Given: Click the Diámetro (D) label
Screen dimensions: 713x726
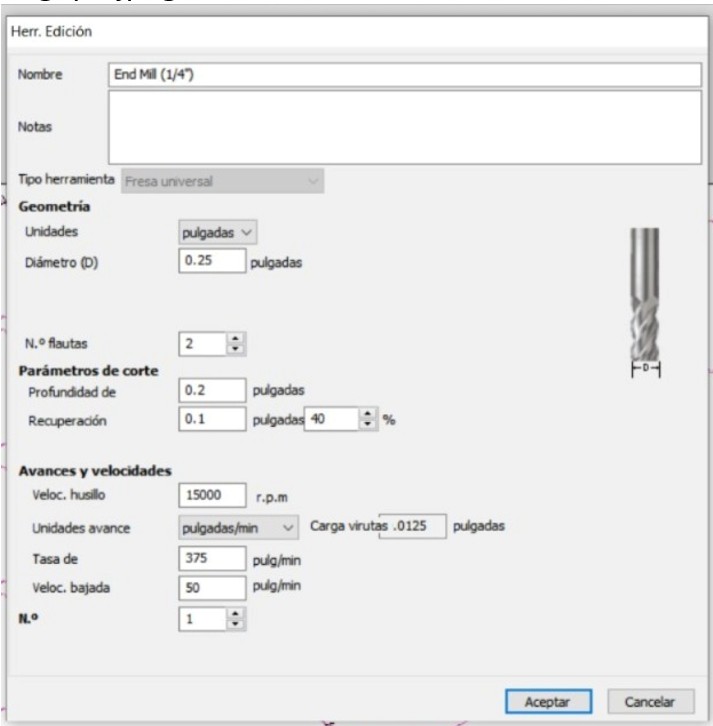Looking at the screenshot, I should point(61,263).
